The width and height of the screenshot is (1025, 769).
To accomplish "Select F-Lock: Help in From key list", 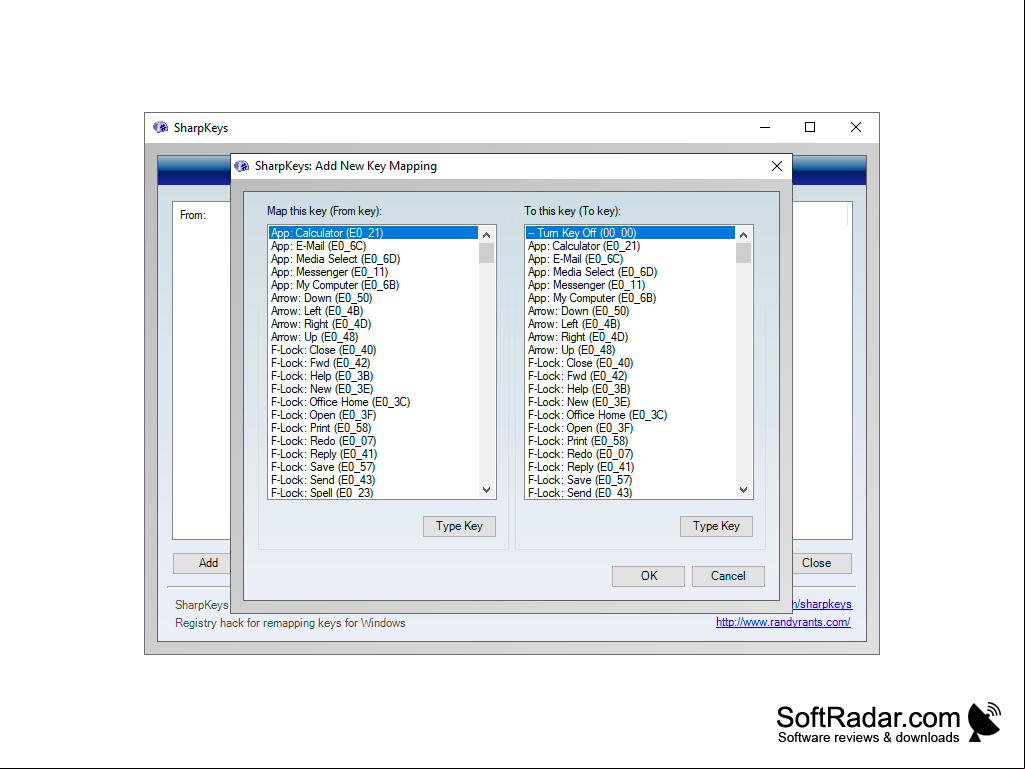I will [x=373, y=376].
